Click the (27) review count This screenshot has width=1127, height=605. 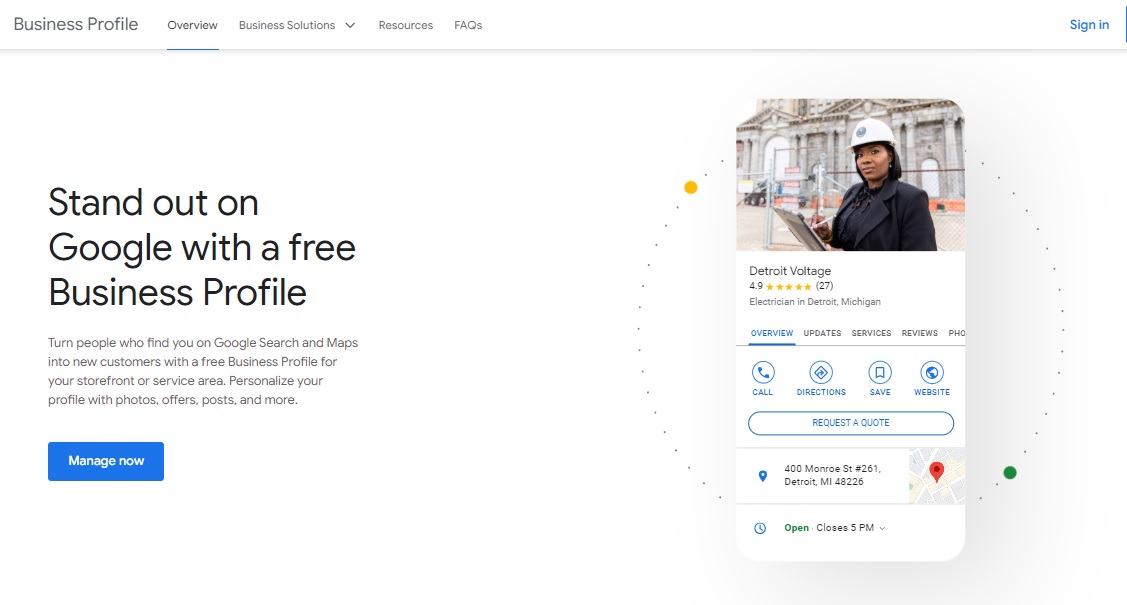pos(824,286)
